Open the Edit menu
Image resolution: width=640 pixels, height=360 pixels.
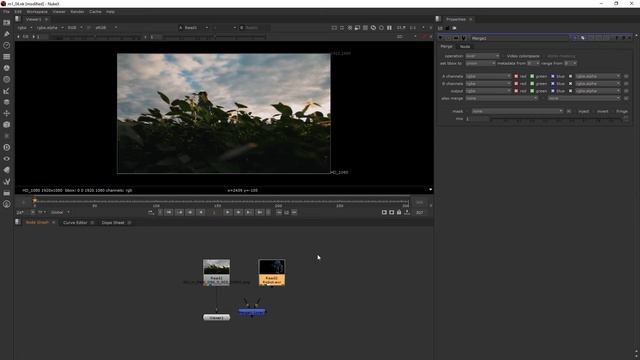[18, 12]
